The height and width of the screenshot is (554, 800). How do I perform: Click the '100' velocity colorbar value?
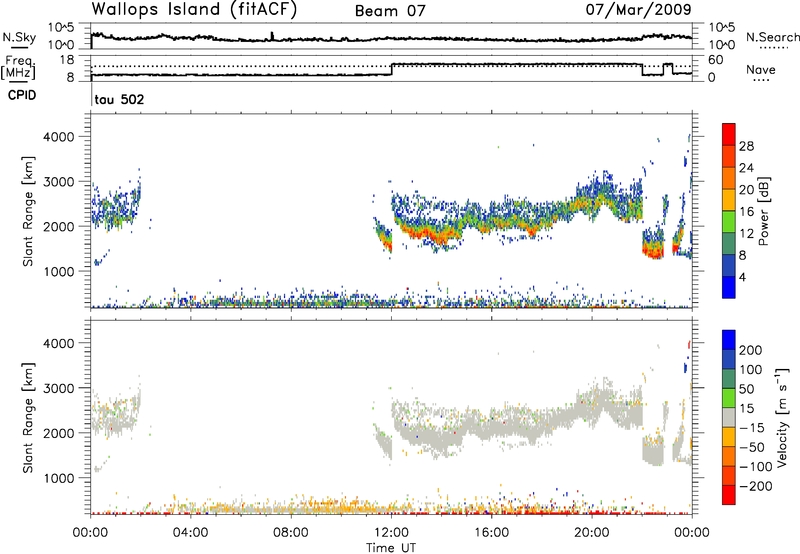(751, 370)
